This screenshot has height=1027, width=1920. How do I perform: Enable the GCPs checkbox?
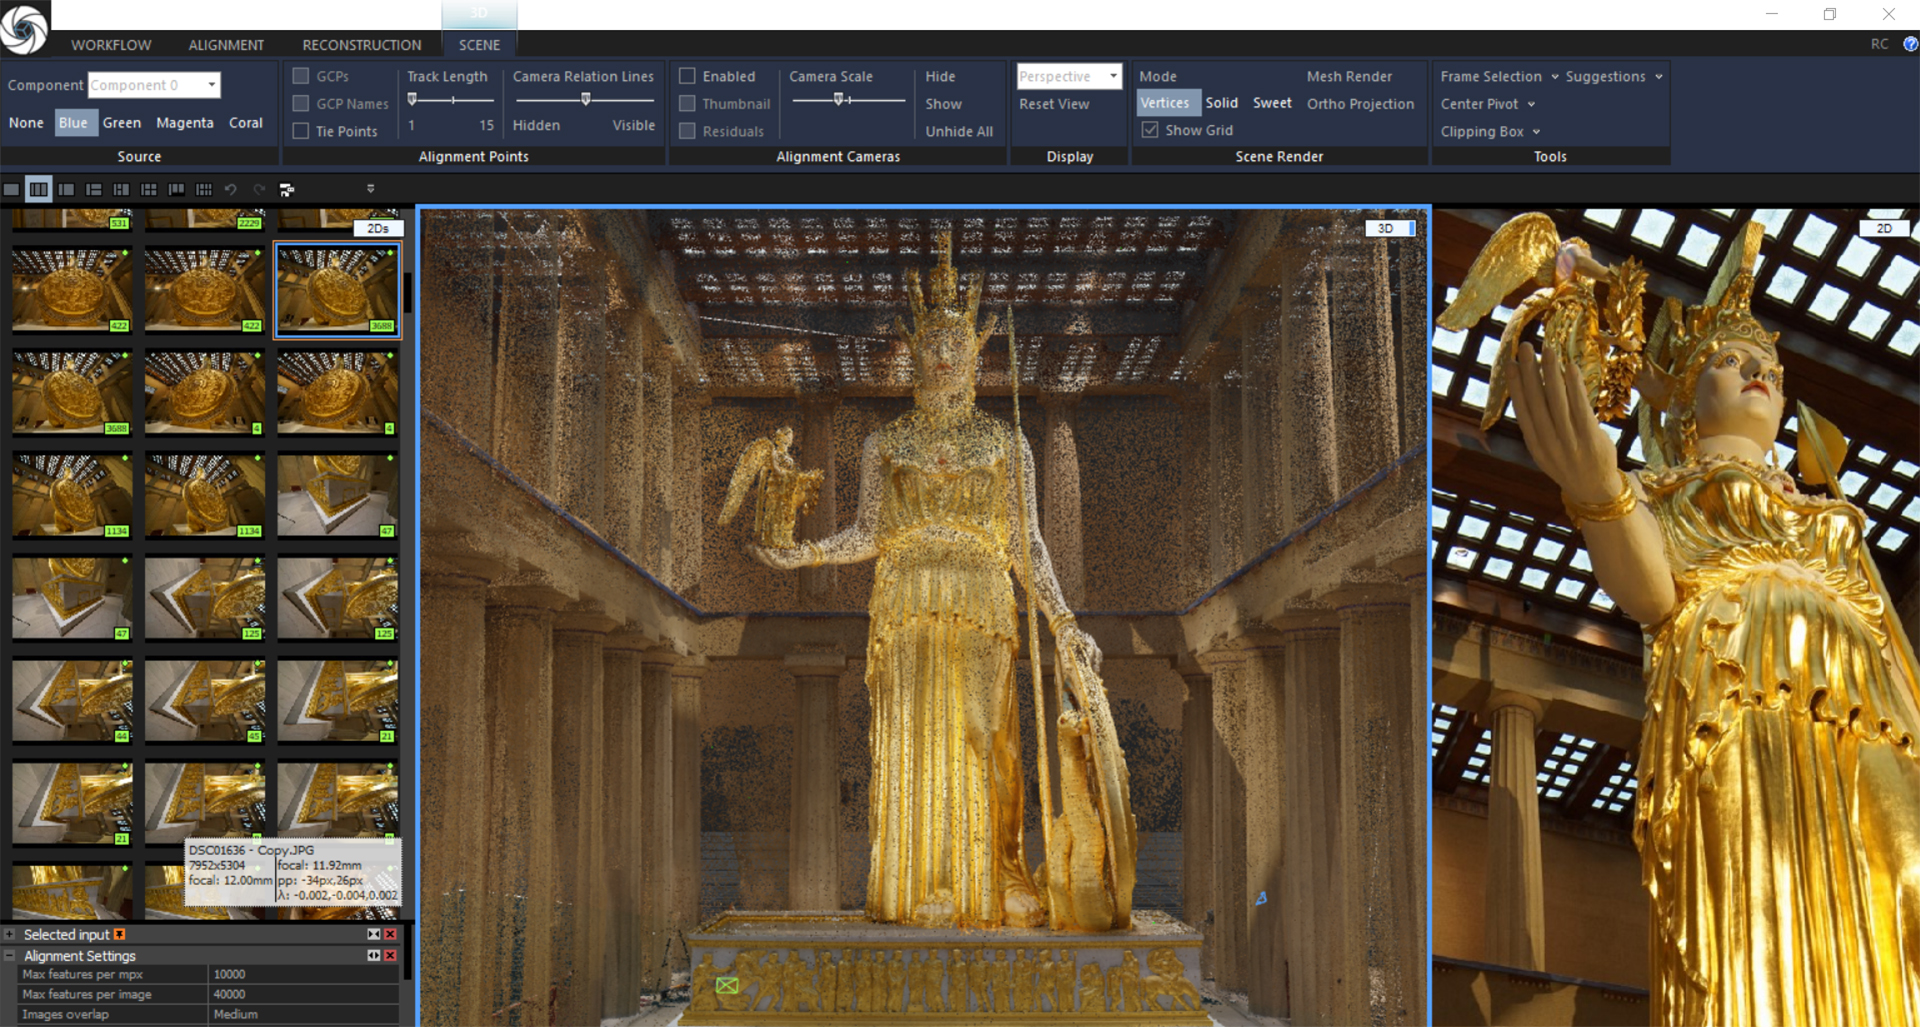(300, 76)
